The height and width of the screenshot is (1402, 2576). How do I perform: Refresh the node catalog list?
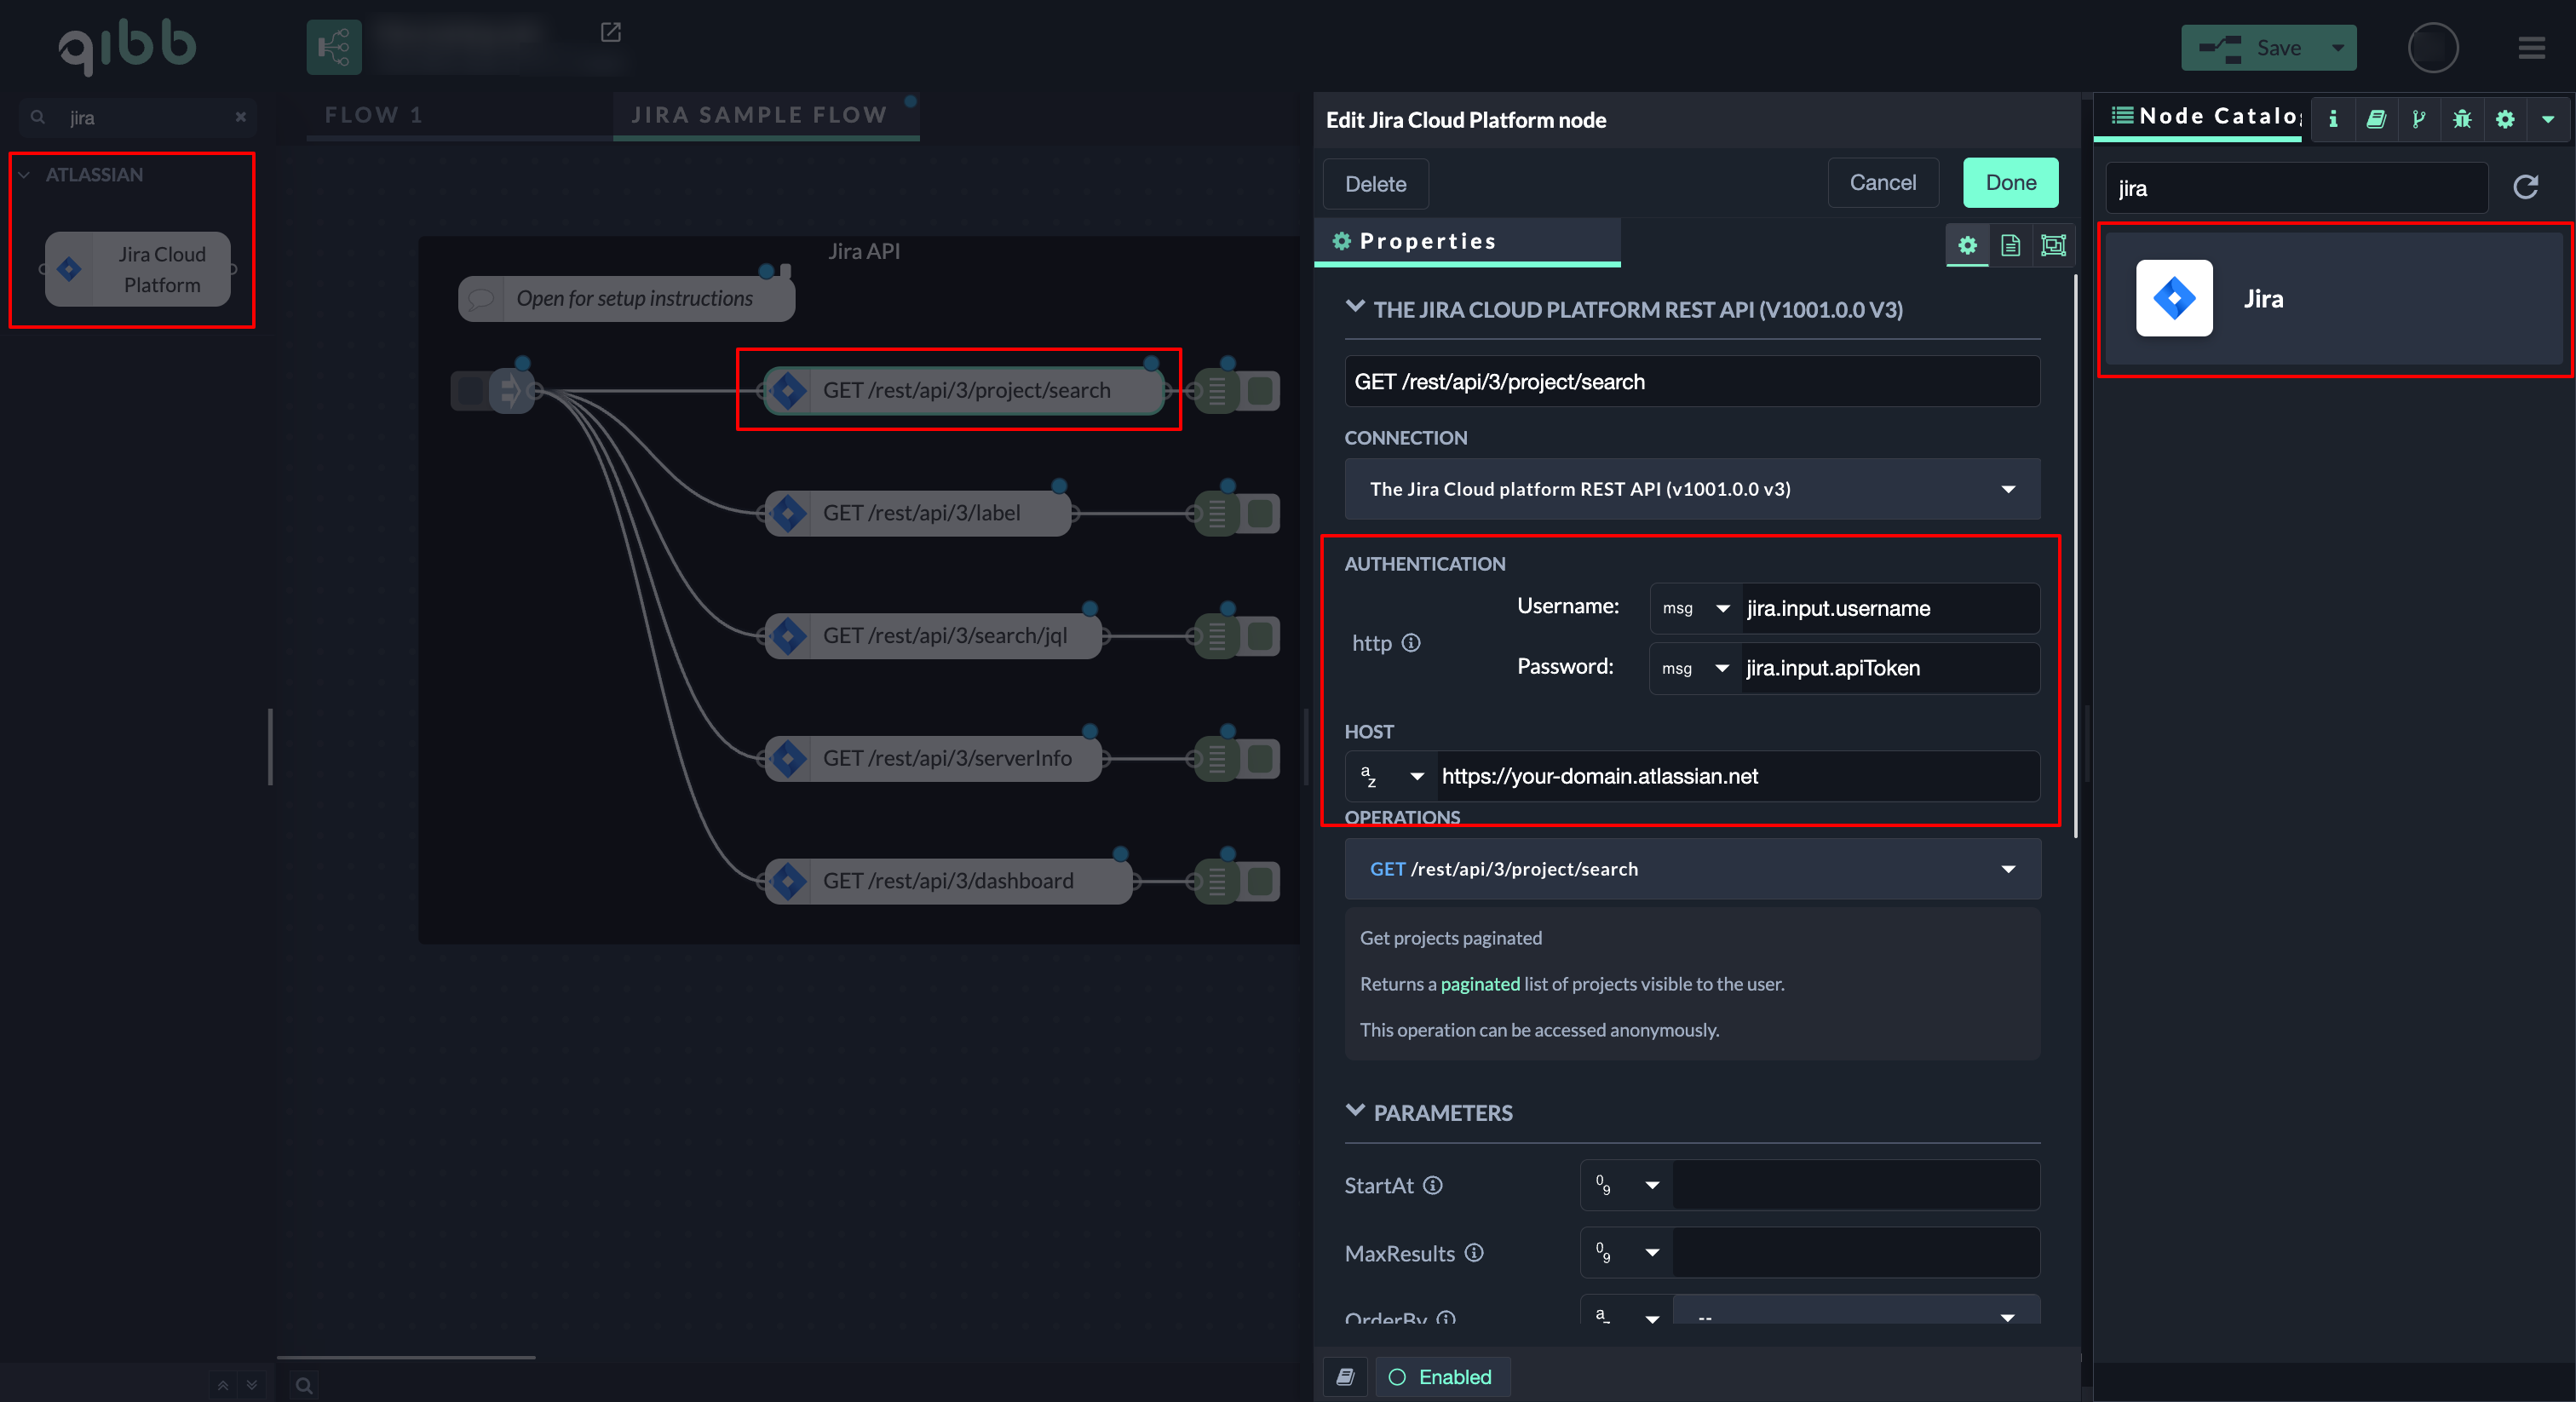click(x=2525, y=187)
